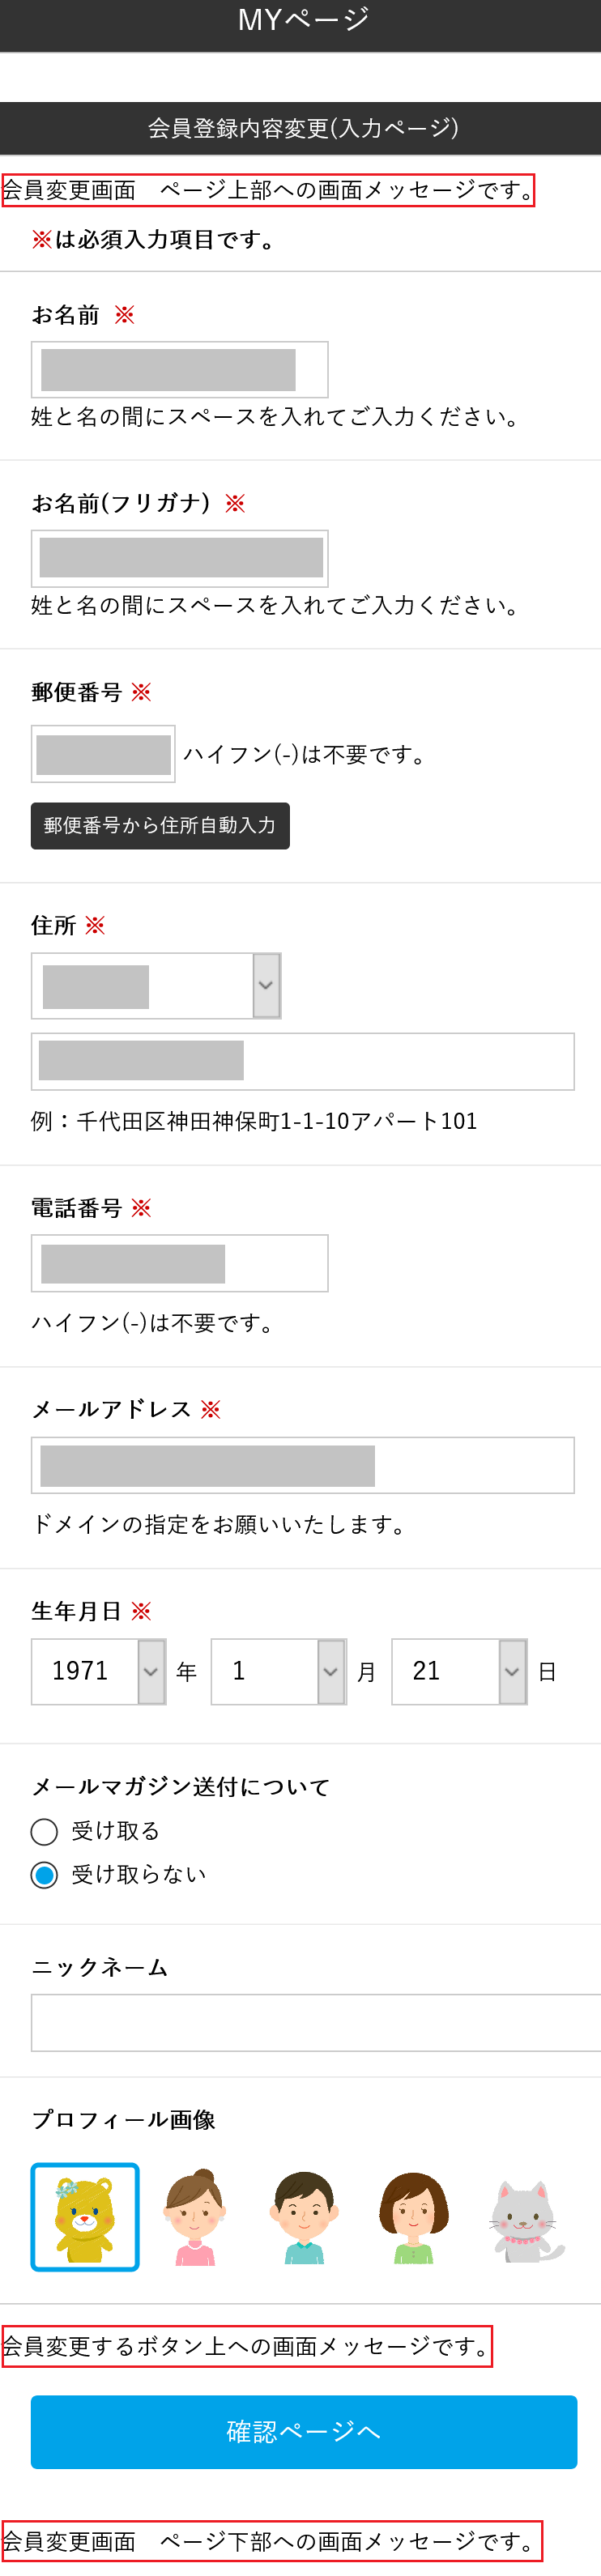Choose the girl with hair bun avatar
Viewport: 601px width, 2576px height.
click(195, 2217)
